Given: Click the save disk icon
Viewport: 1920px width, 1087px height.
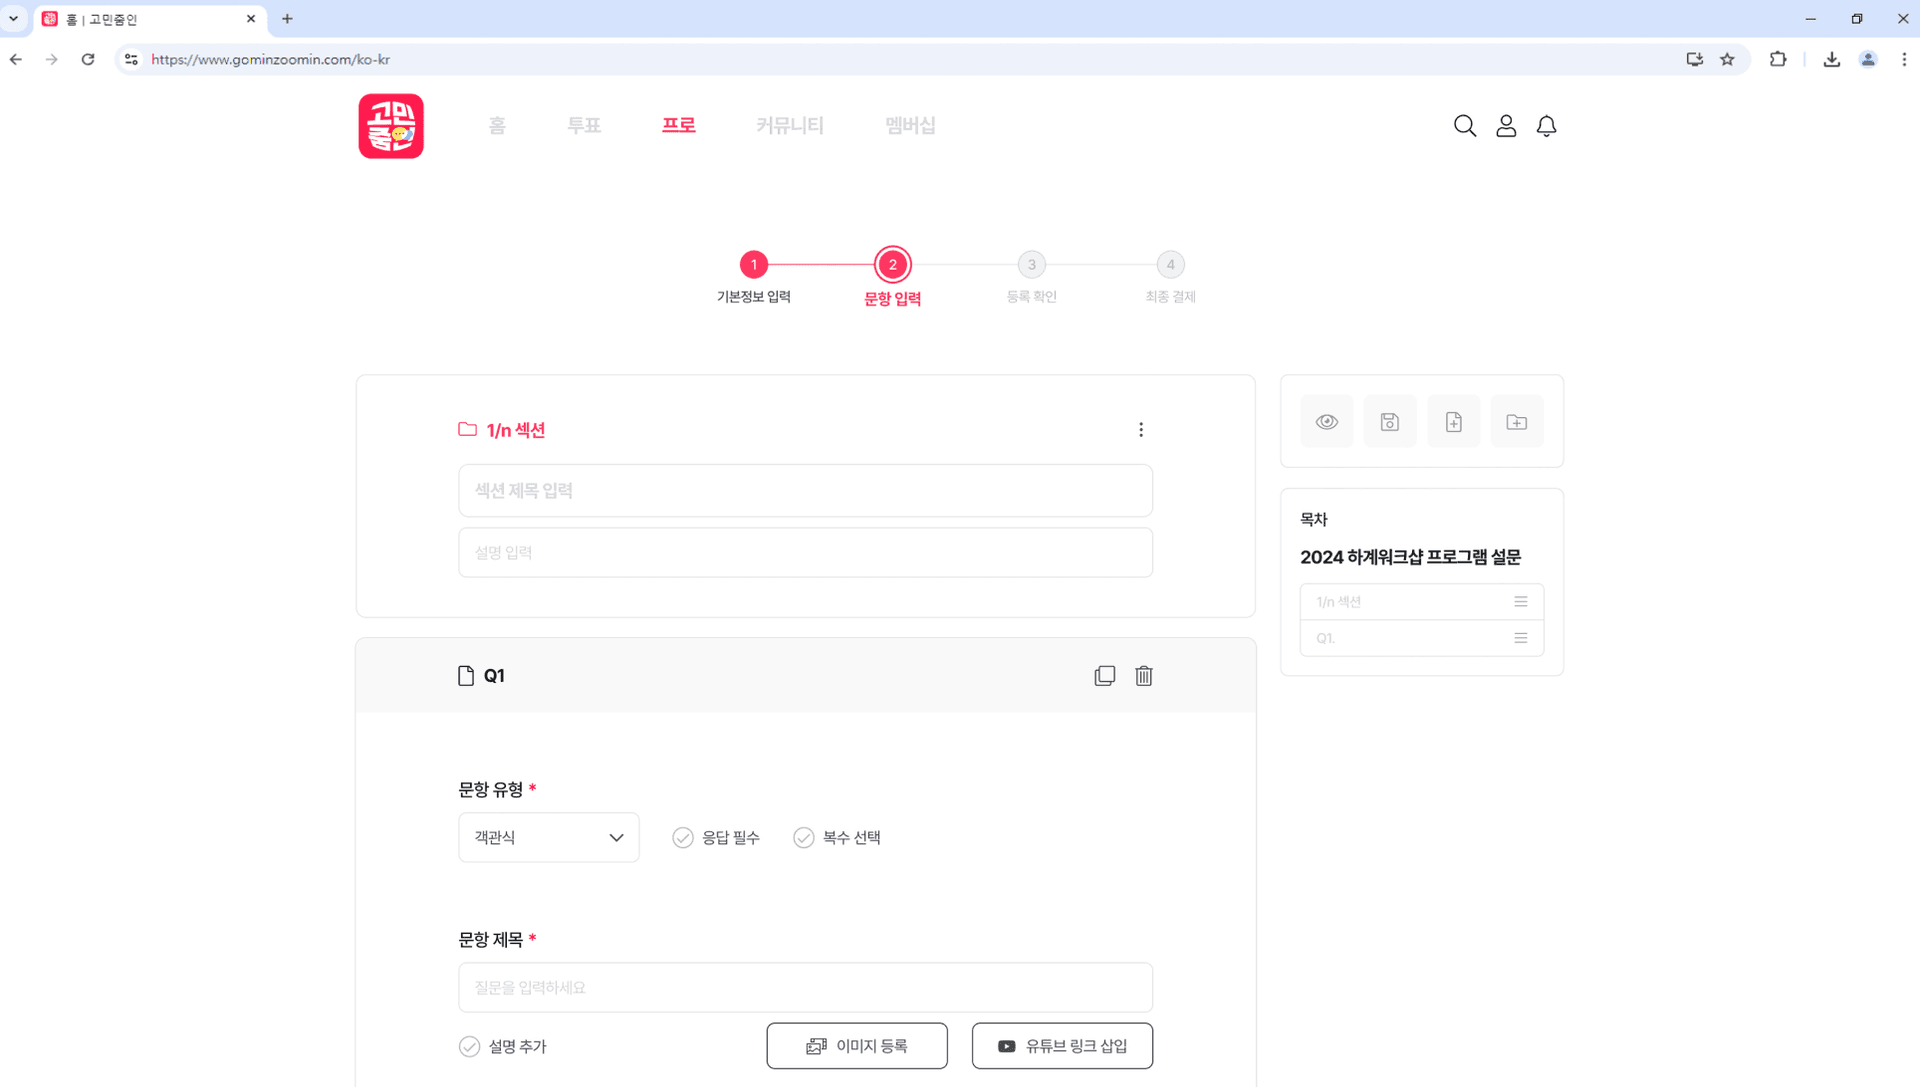Looking at the screenshot, I should point(1389,422).
